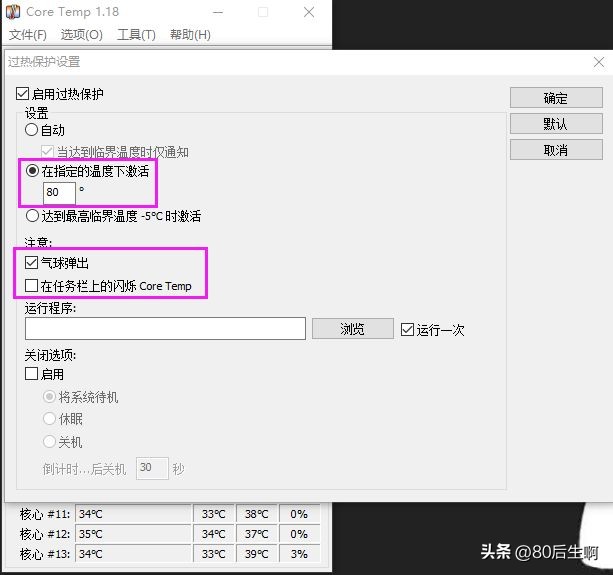Click the 运行程序 path input field
Image resolution: width=613 pixels, height=575 pixels.
(165, 328)
